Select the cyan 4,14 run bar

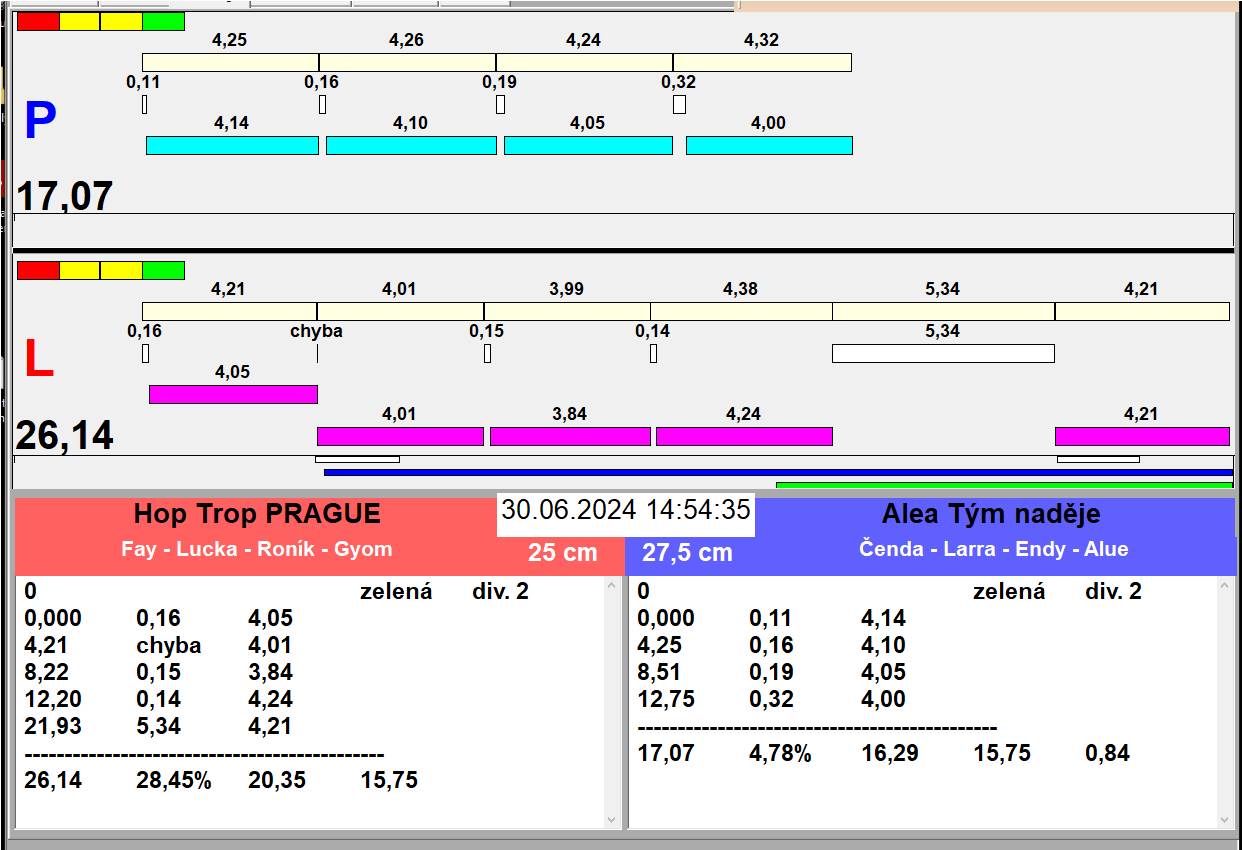point(232,145)
